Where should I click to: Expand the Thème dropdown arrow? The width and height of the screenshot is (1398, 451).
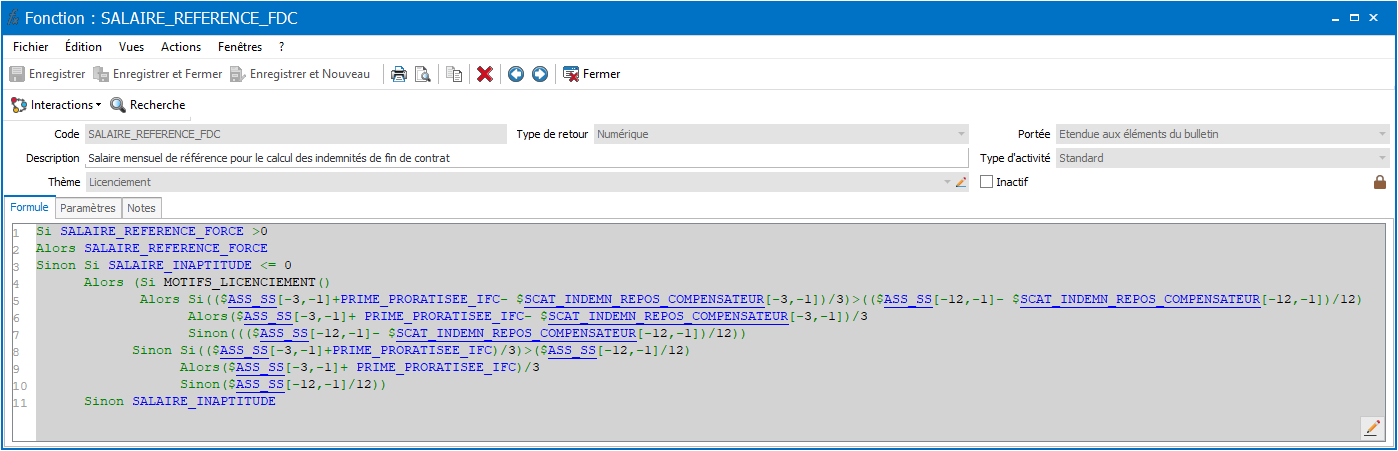tap(947, 182)
